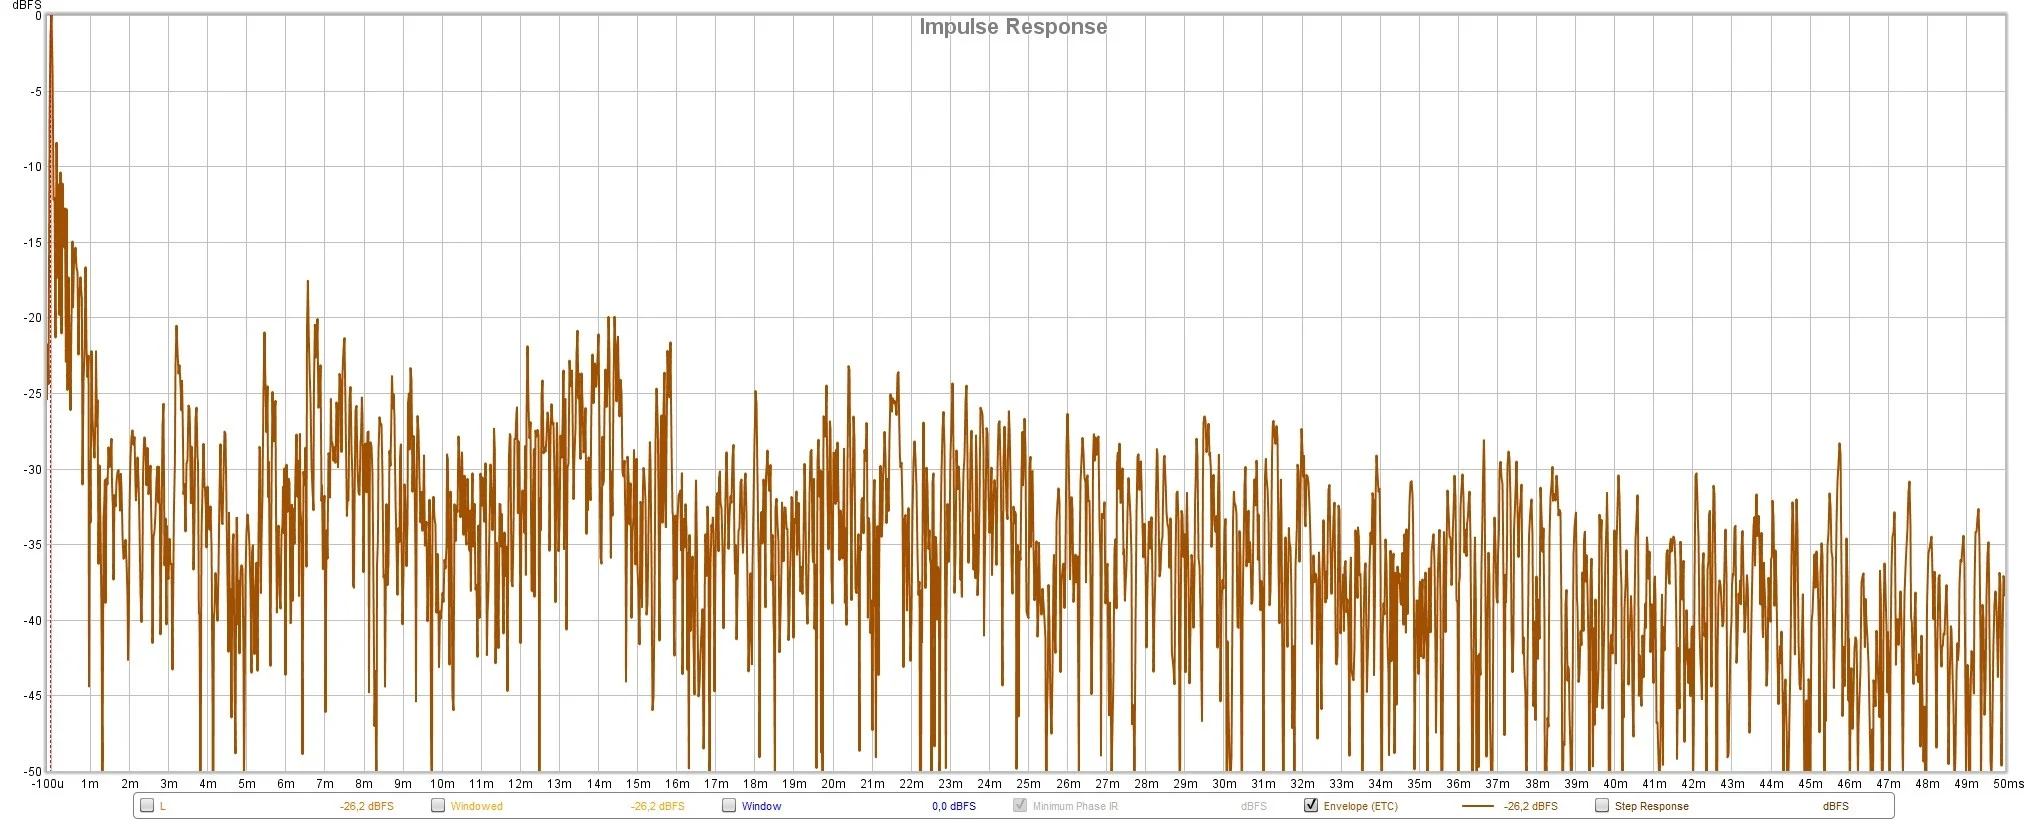Click the blue Window legend label
The height and width of the screenshot is (820, 2028).
pyautogui.click(x=761, y=806)
